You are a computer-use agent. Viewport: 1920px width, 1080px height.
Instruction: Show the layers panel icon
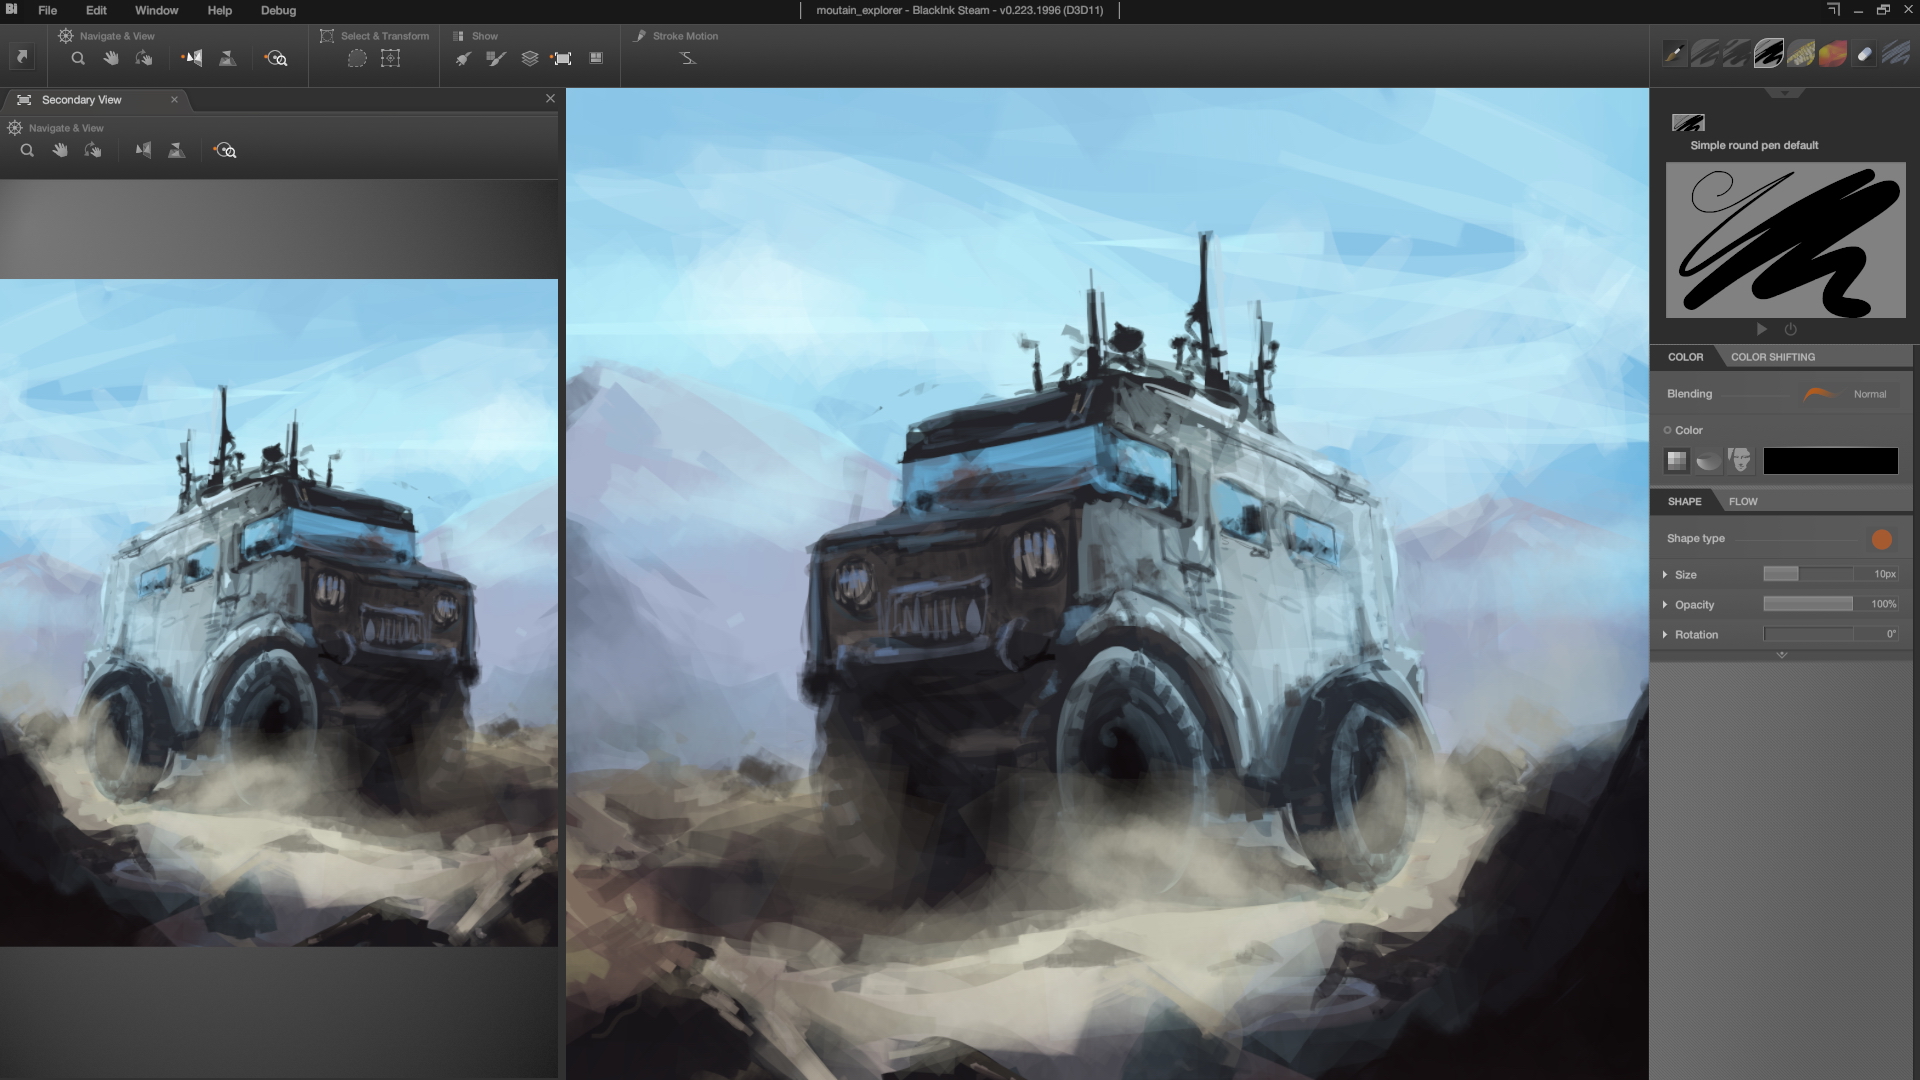click(x=530, y=59)
